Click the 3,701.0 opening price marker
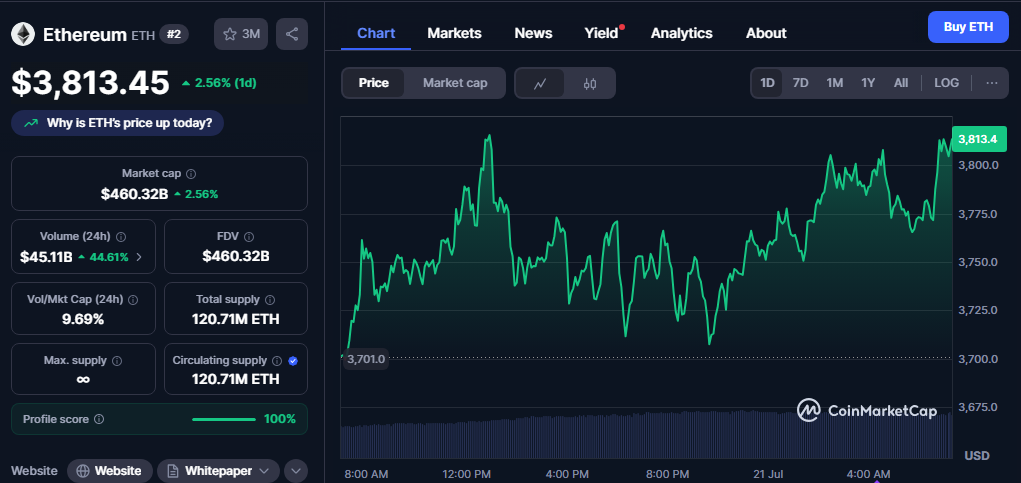Image resolution: width=1021 pixels, height=483 pixels. tap(366, 359)
